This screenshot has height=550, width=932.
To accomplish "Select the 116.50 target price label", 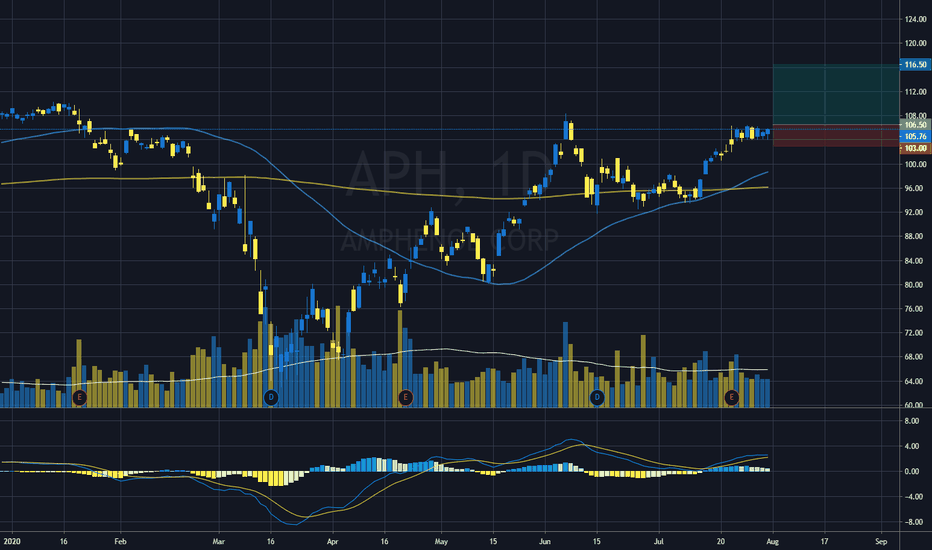I will tap(915, 64).
